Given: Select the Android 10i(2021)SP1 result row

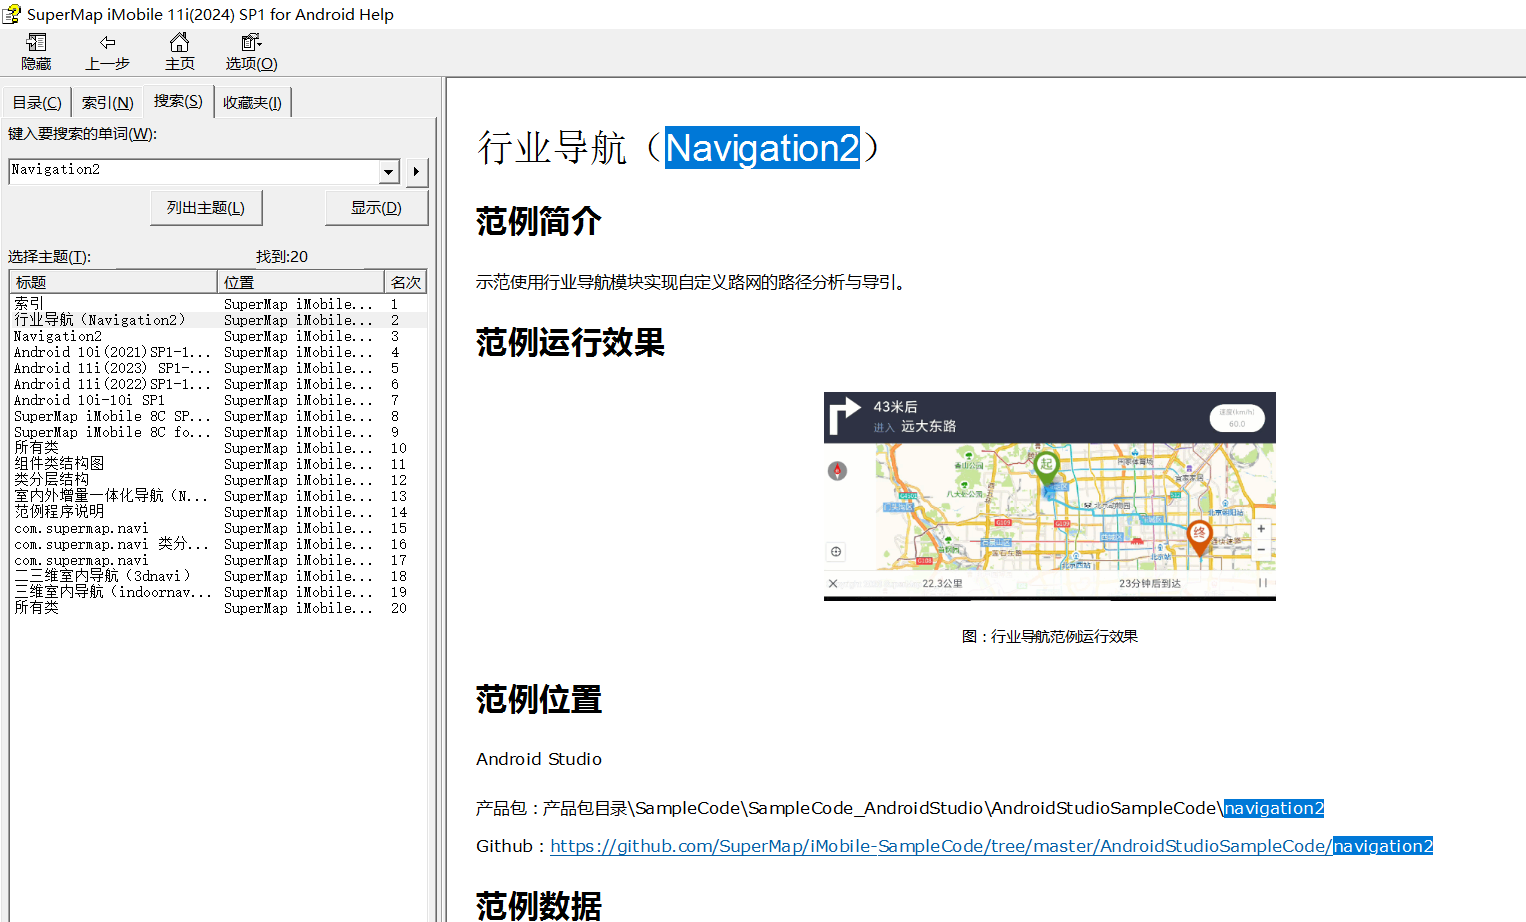Looking at the screenshot, I should click(x=218, y=352).
